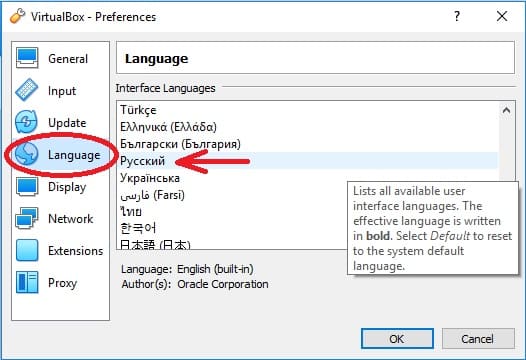
Task: Click the question mark help button
Action: [457, 16]
